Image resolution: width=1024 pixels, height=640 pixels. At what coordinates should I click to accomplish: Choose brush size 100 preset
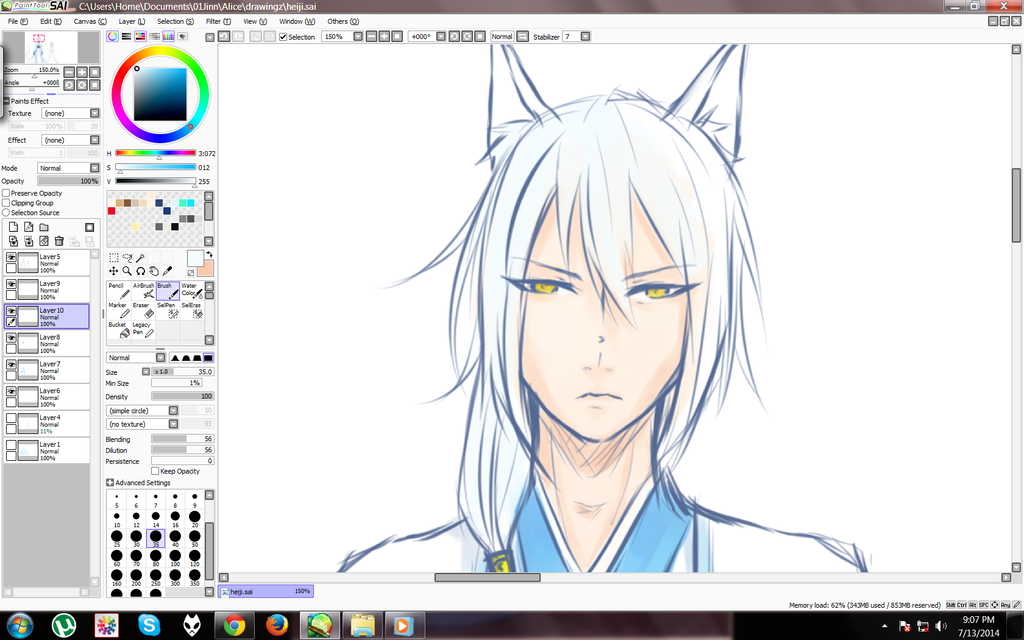coord(175,558)
